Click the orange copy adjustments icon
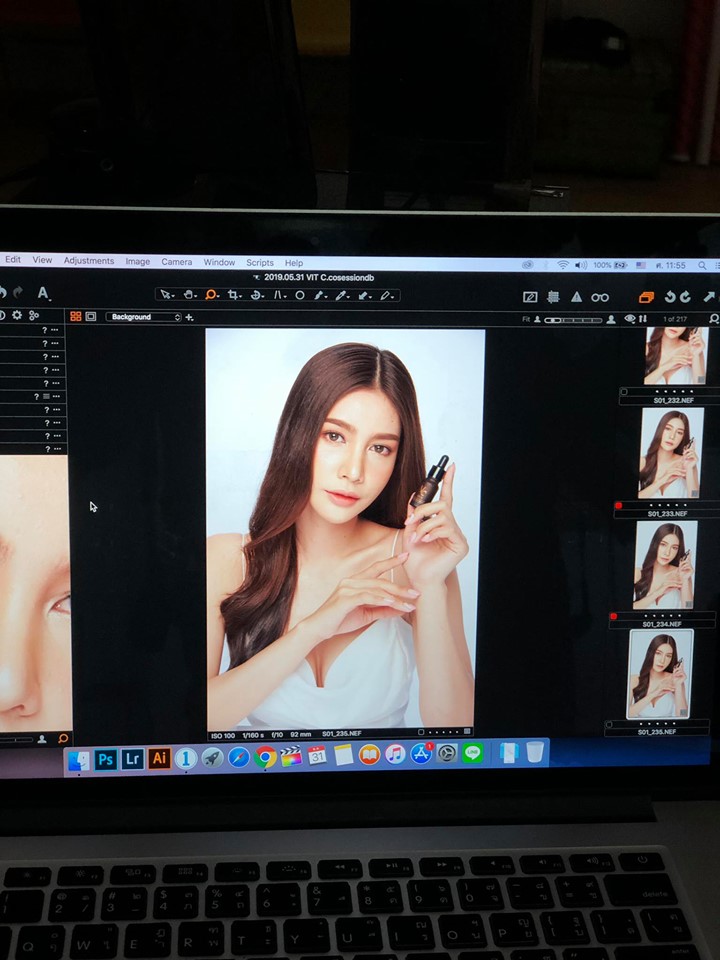Viewport: 720px width, 960px height. pos(646,297)
